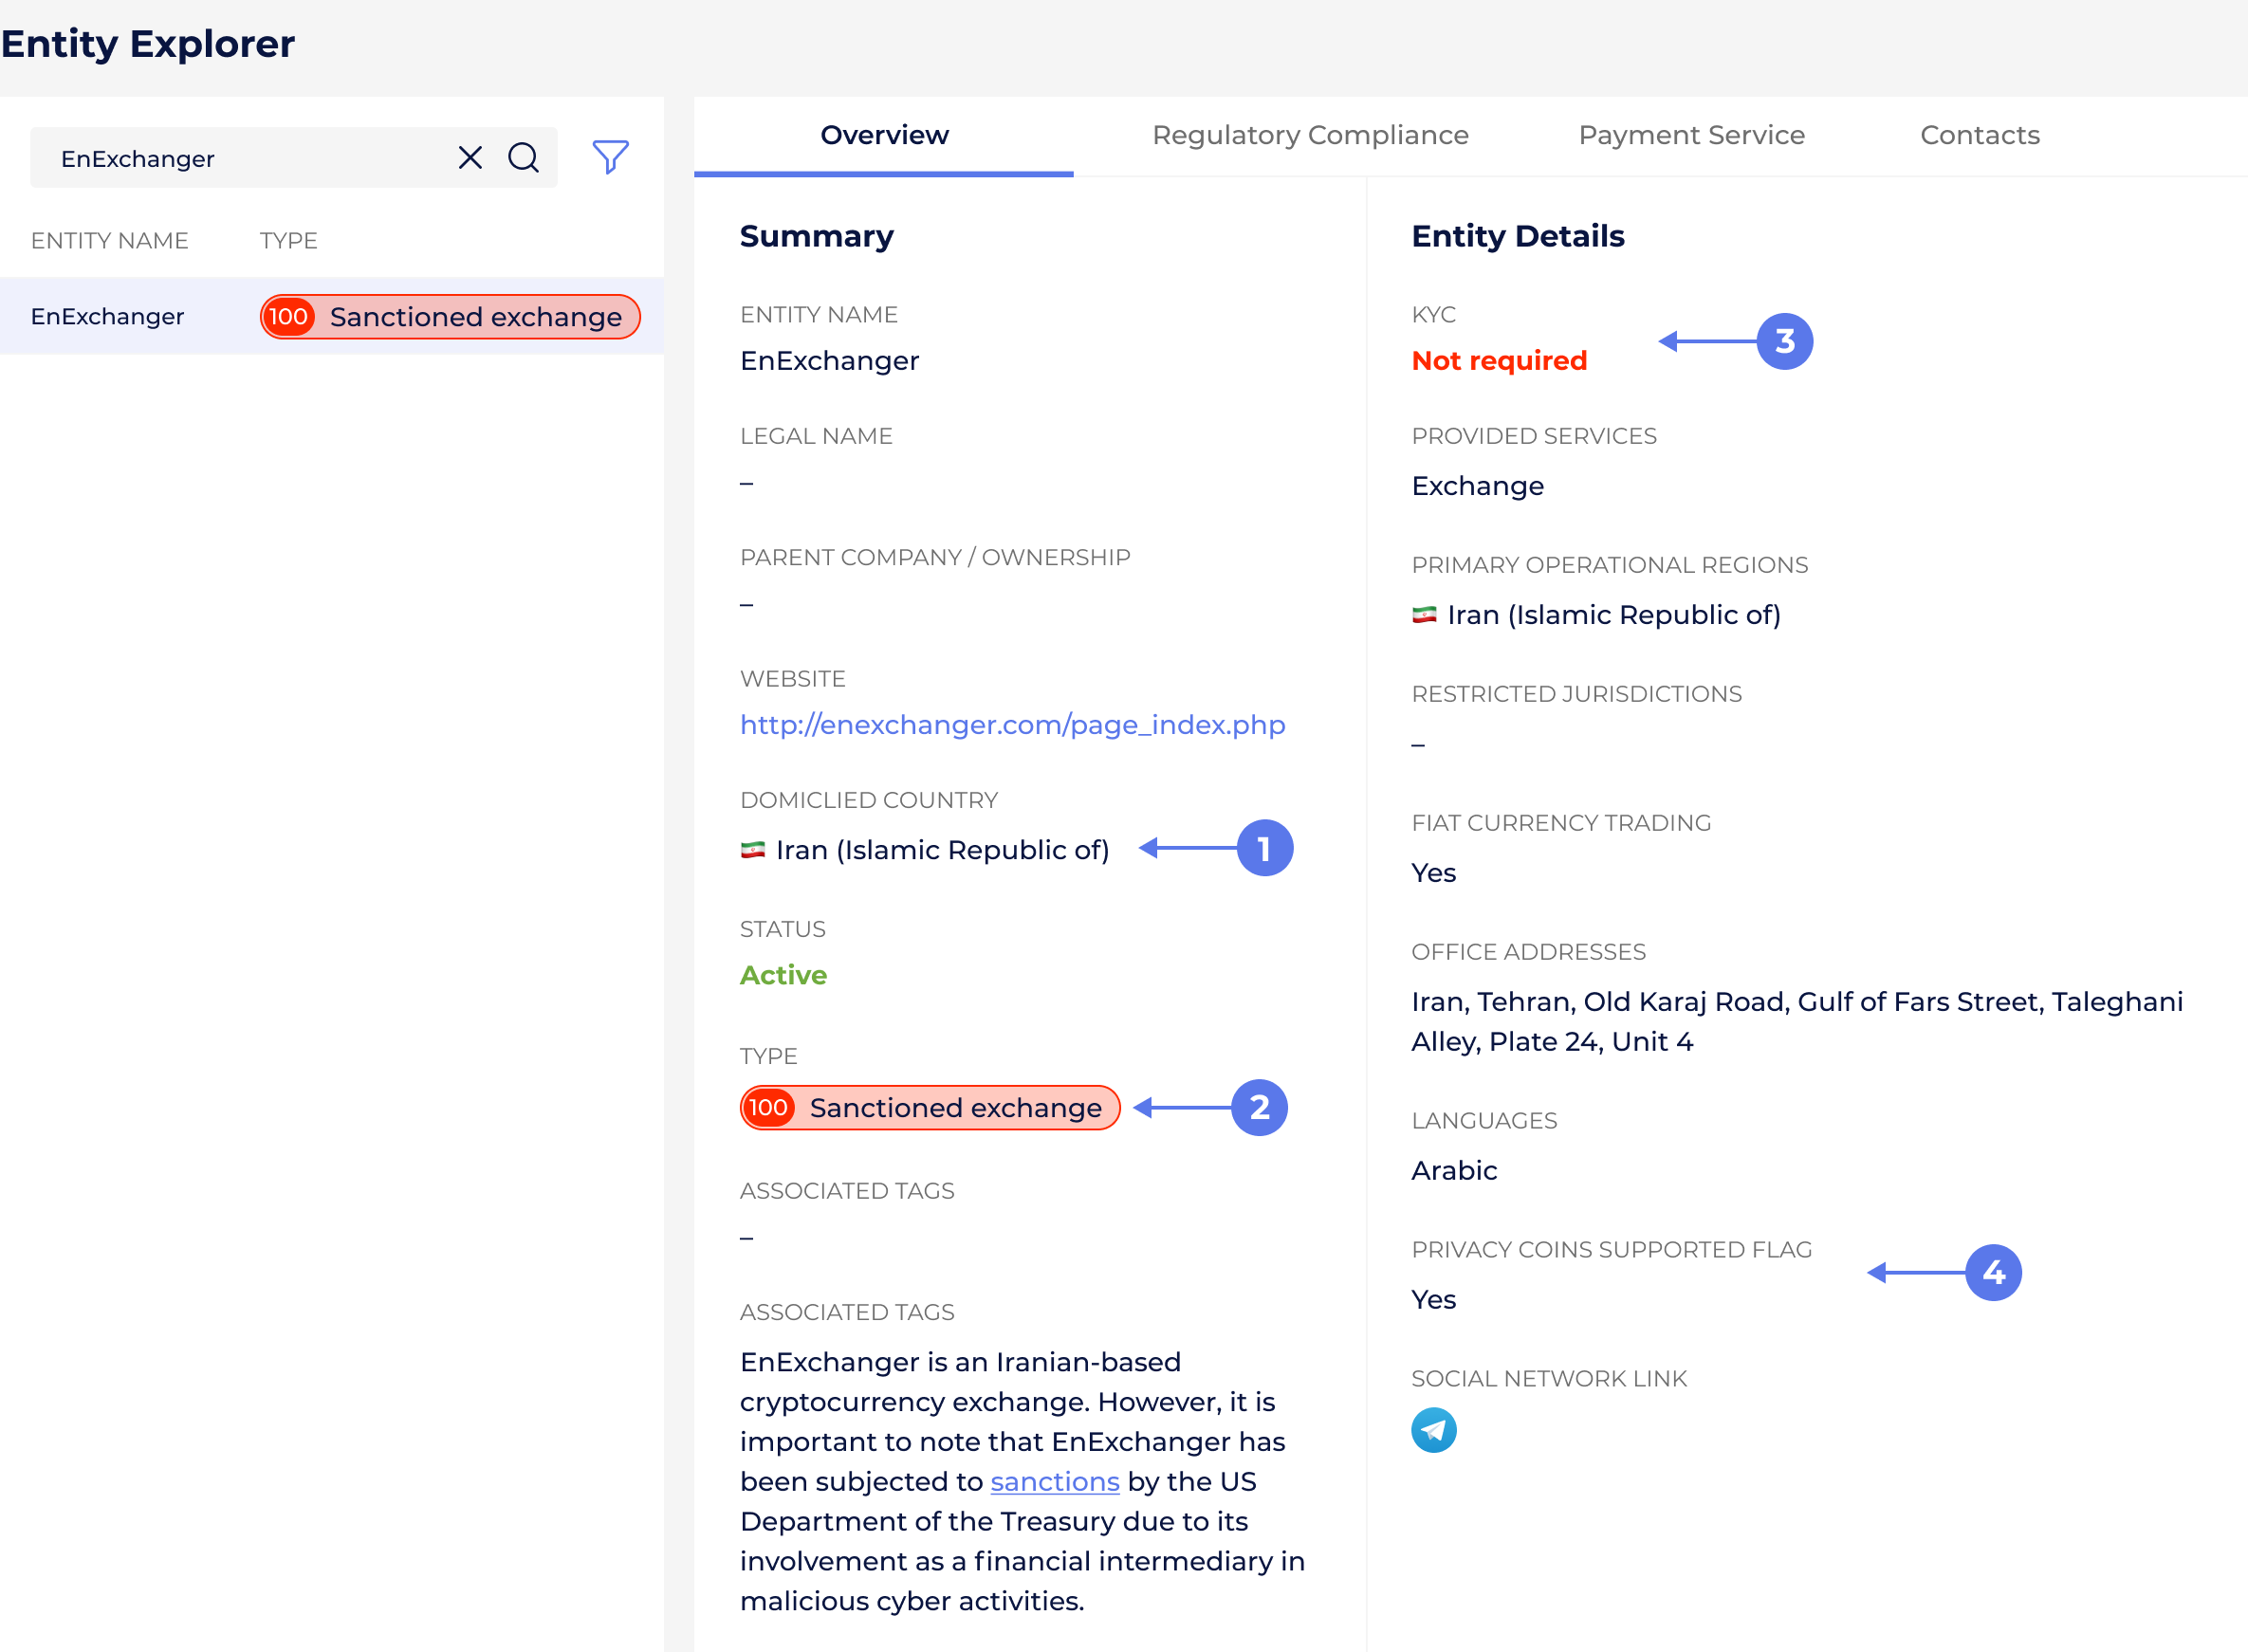The width and height of the screenshot is (2248, 1652).
Task: Click the EnExchanger description paragraph
Action: pyautogui.click(x=1022, y=1481)
